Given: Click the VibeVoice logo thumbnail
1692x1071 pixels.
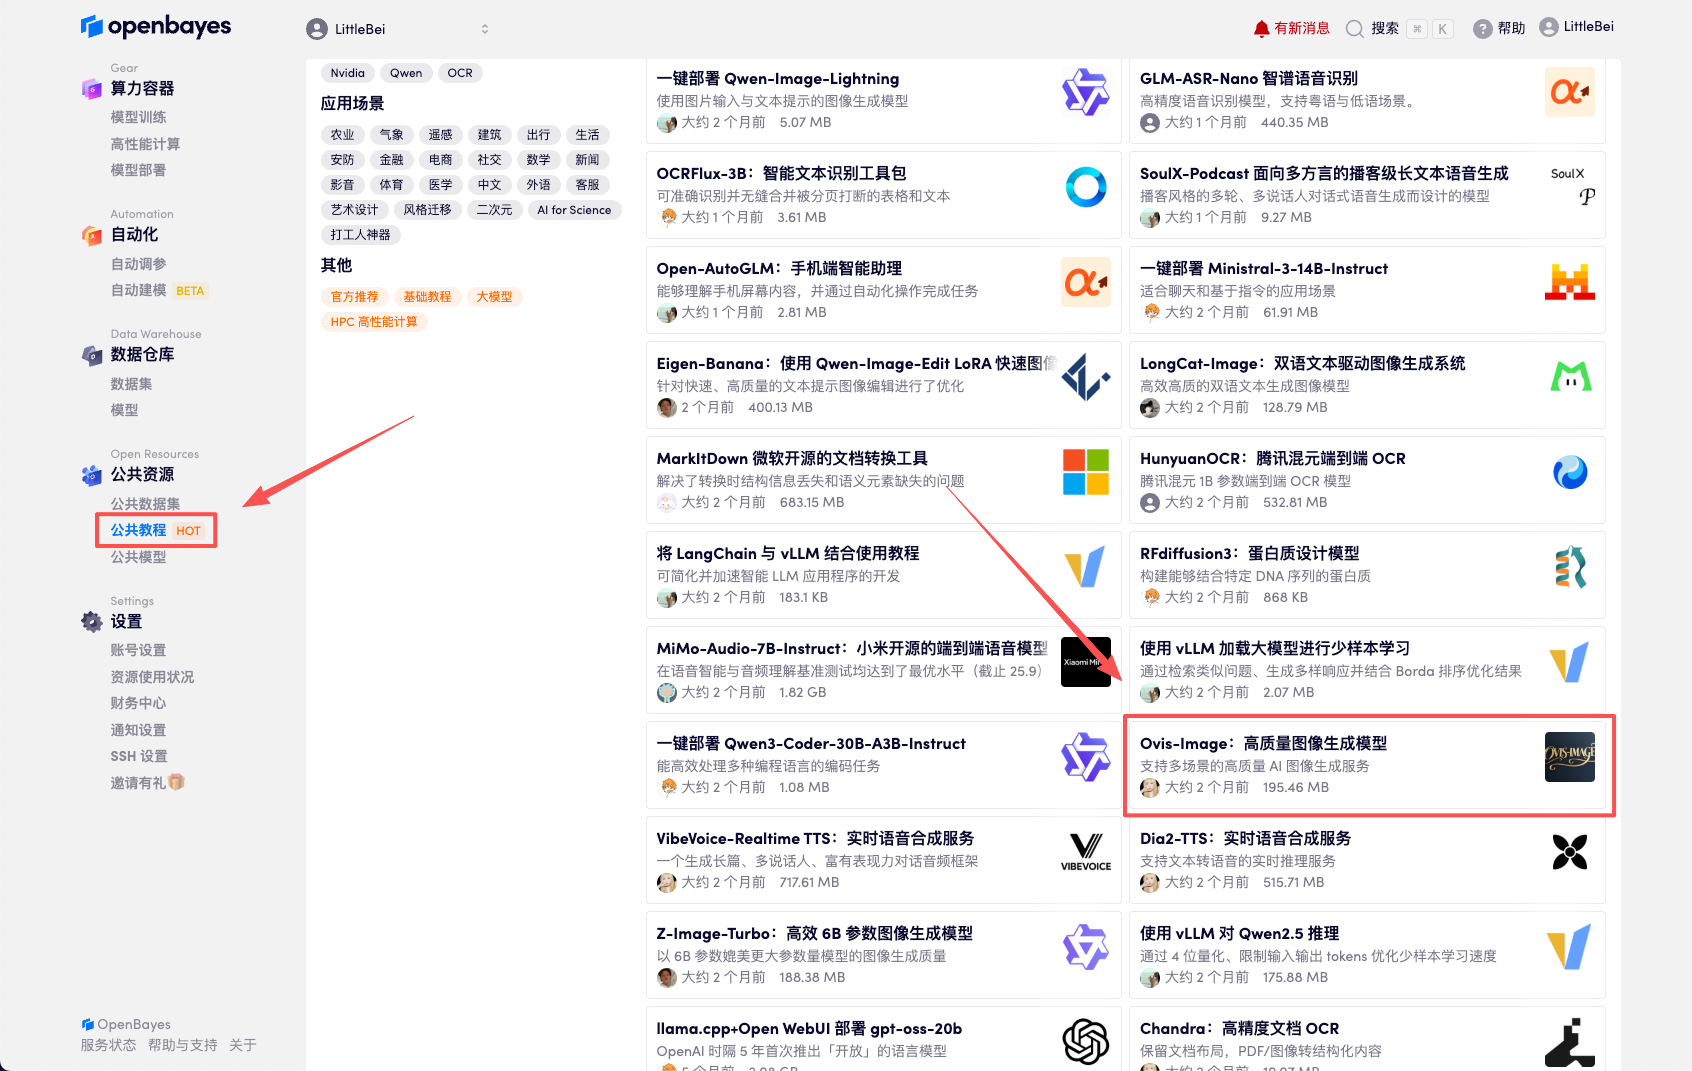Looking at the screenshot, I should pyautogui.click(x=1086, y=852).
